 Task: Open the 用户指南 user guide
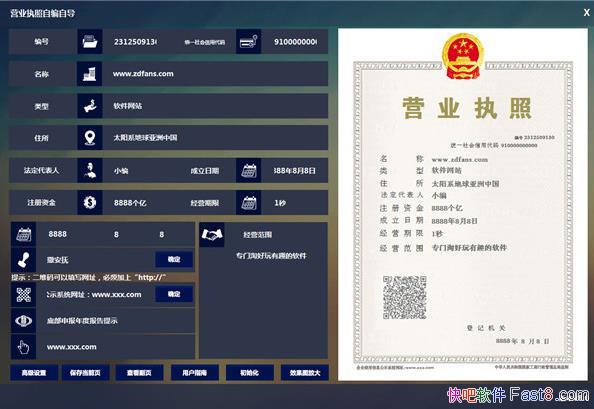[195, 373]
